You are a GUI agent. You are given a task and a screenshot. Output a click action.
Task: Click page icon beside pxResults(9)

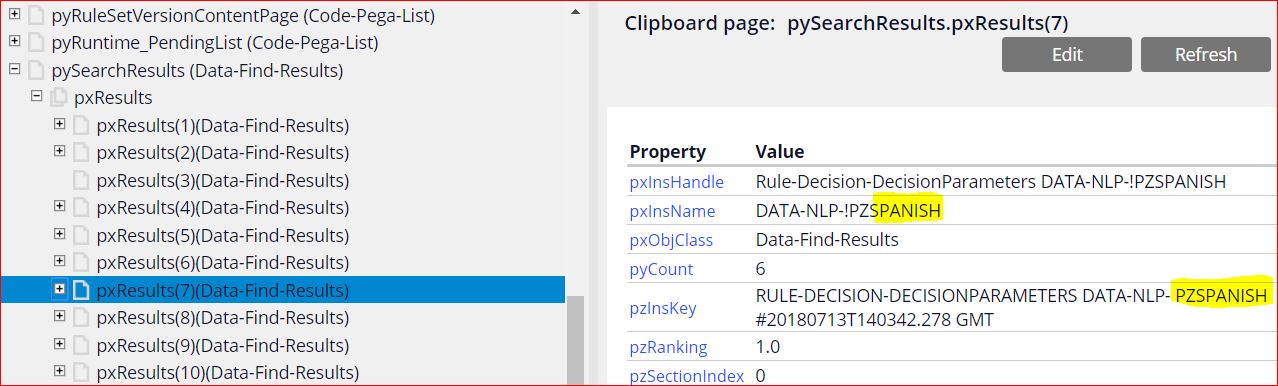pyautogui.click(x=81, y=346)
